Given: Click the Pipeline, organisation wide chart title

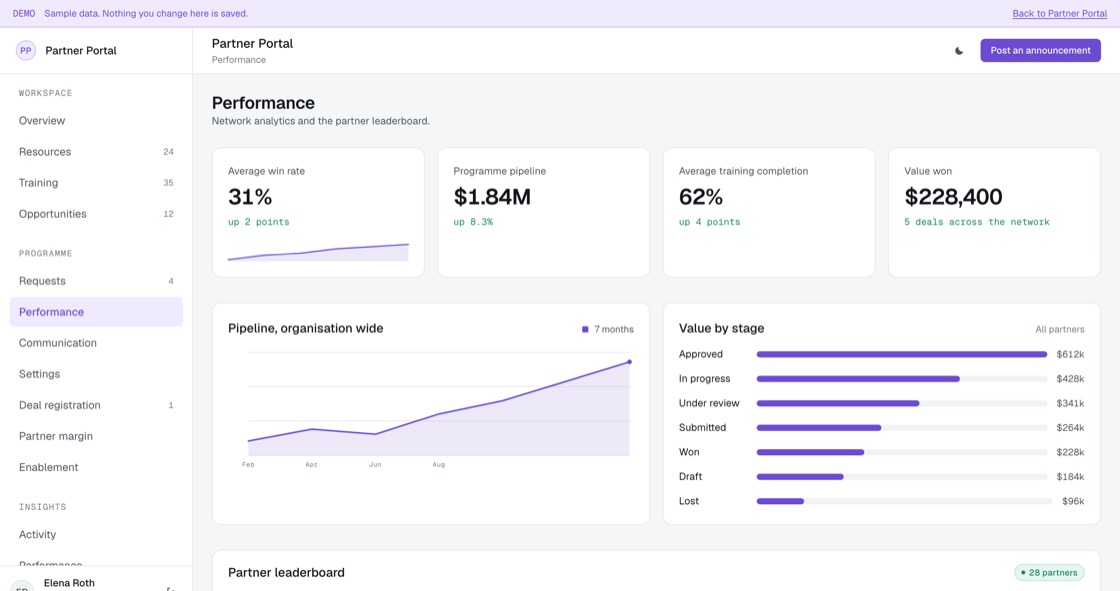Looking at the screenshot, I should pyautogui.click(x=305, y=329).
